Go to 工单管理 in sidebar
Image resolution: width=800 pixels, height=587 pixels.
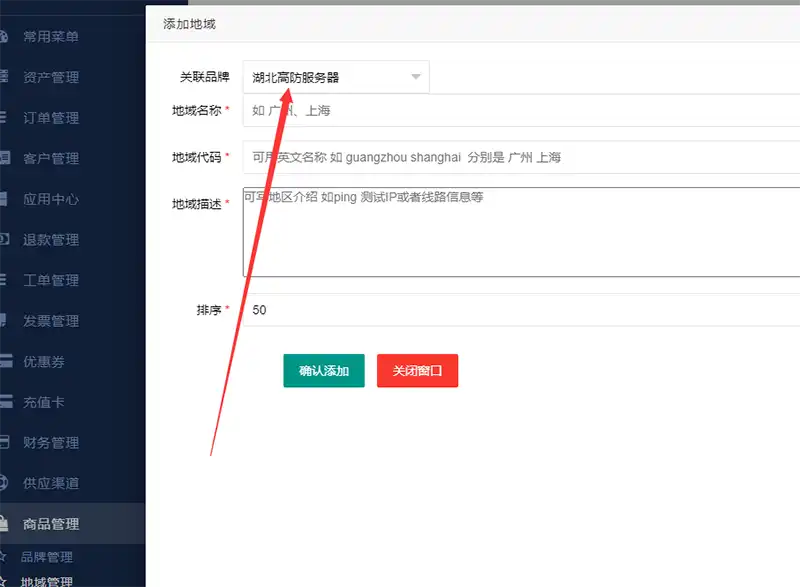click(x=51, y=280)
